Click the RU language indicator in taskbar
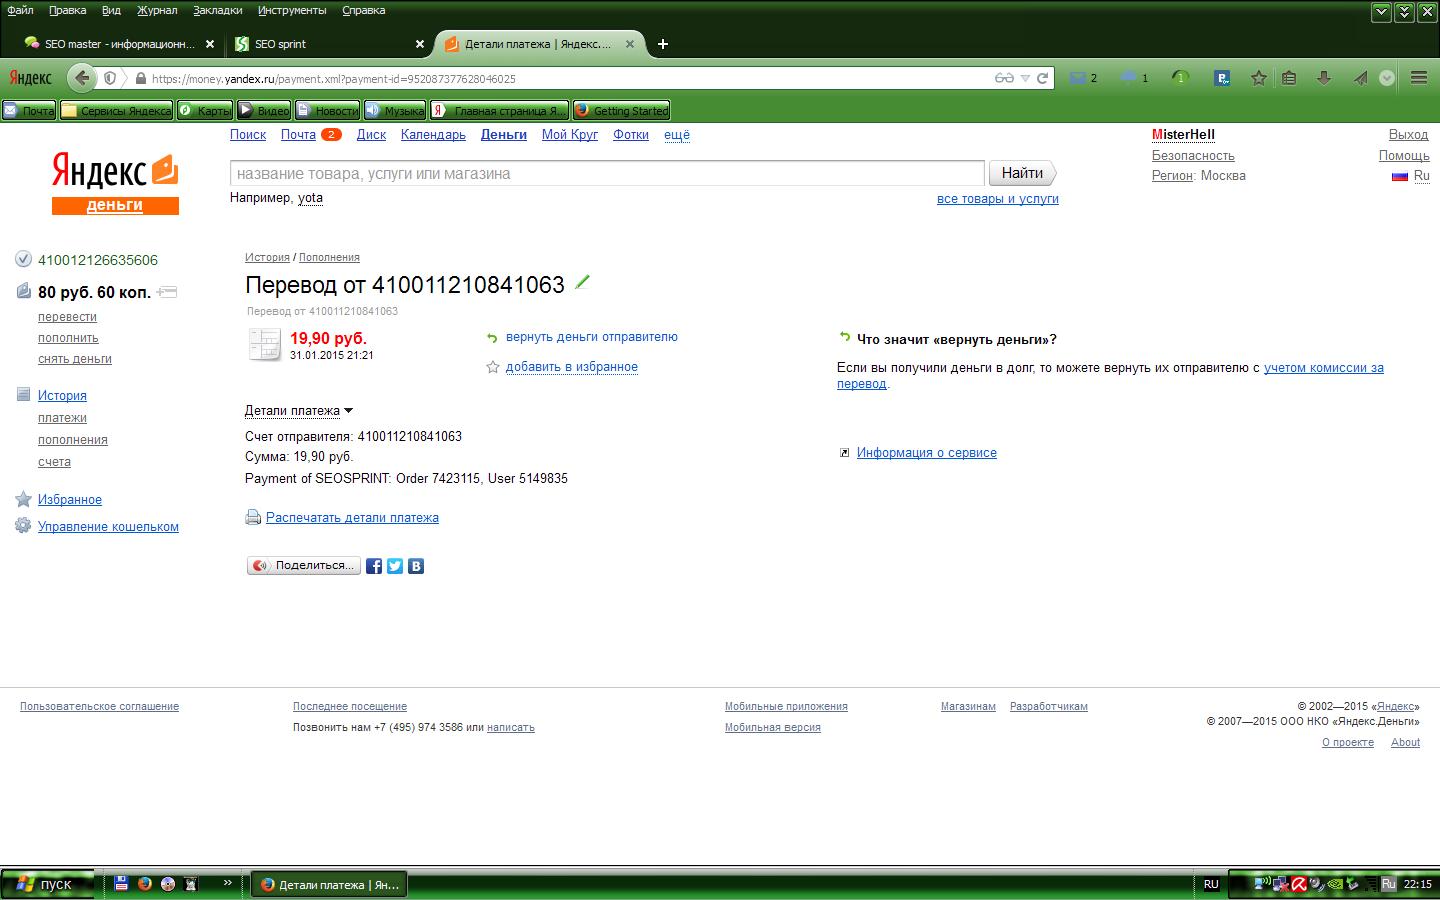 click(x=1211, y=884)
